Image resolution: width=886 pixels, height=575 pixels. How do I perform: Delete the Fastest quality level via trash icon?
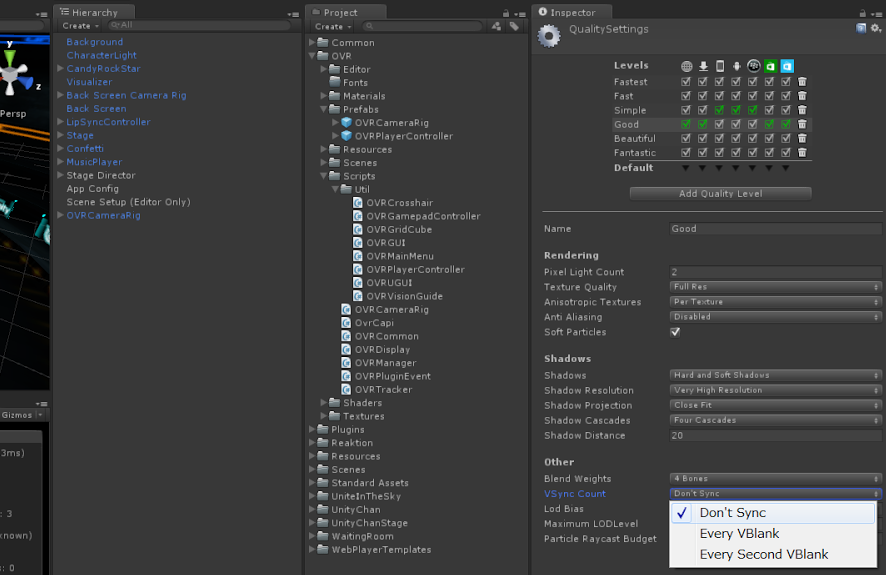pos(802,82)
